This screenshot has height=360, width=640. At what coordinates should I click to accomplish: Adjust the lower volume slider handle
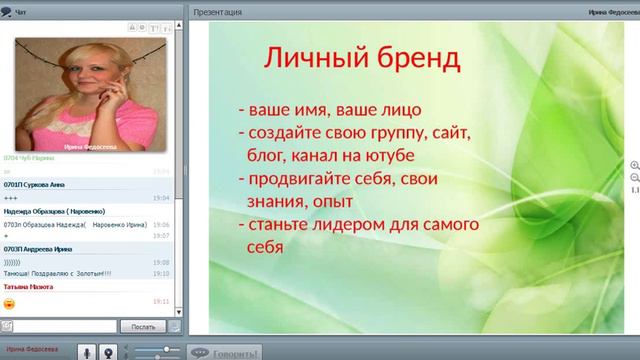pyautogui.click(x=157, y=357)
